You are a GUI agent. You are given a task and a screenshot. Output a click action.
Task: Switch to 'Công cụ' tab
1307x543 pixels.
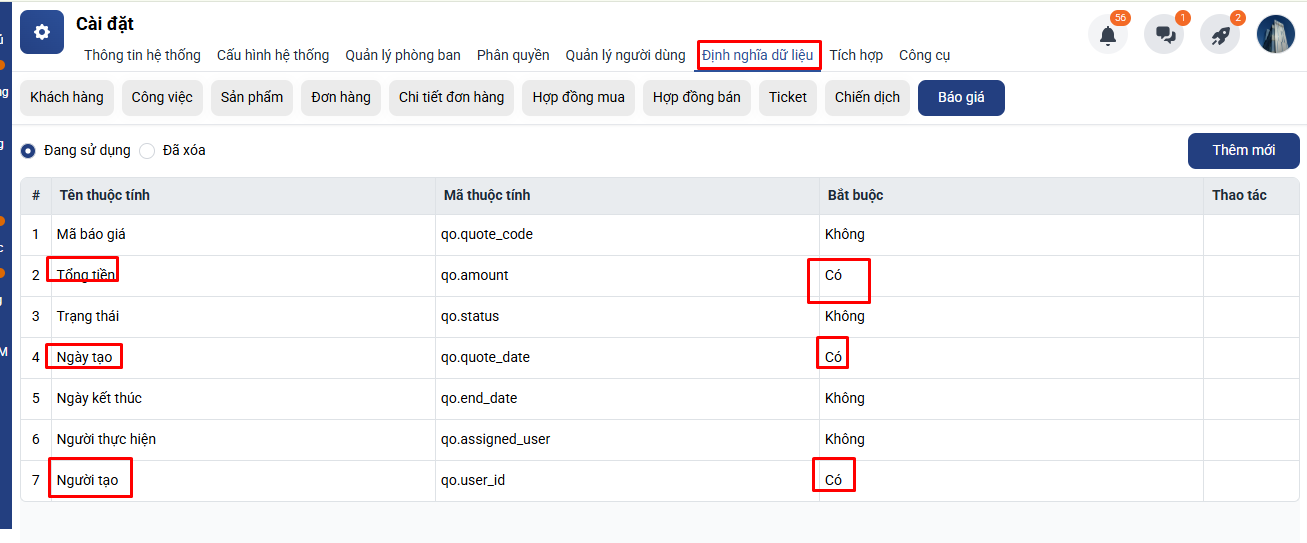(924, 55)
